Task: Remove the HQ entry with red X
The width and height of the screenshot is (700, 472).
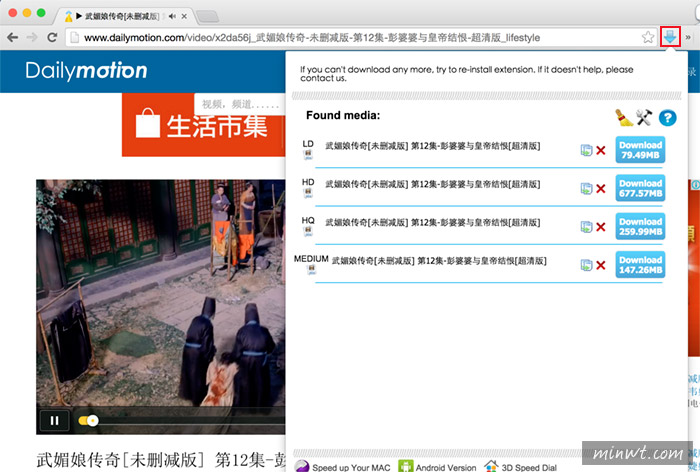Action: click(601, 227)
